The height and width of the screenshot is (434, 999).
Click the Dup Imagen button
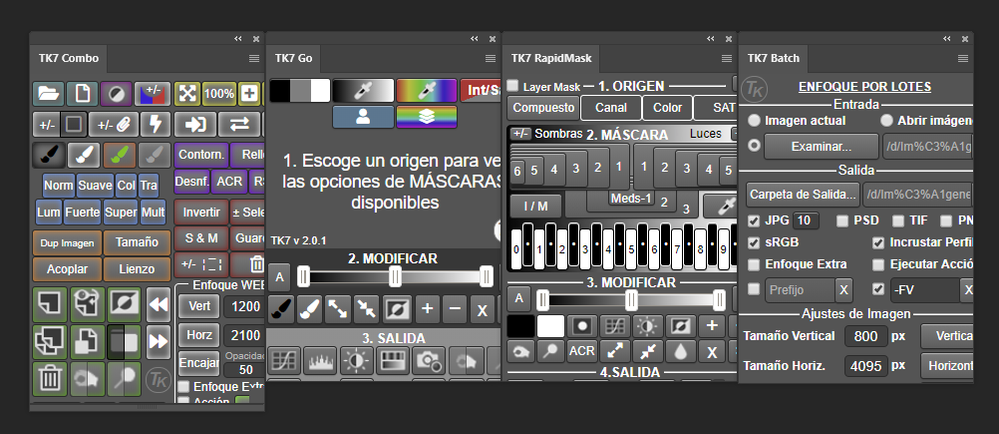[x=67, y=243]
